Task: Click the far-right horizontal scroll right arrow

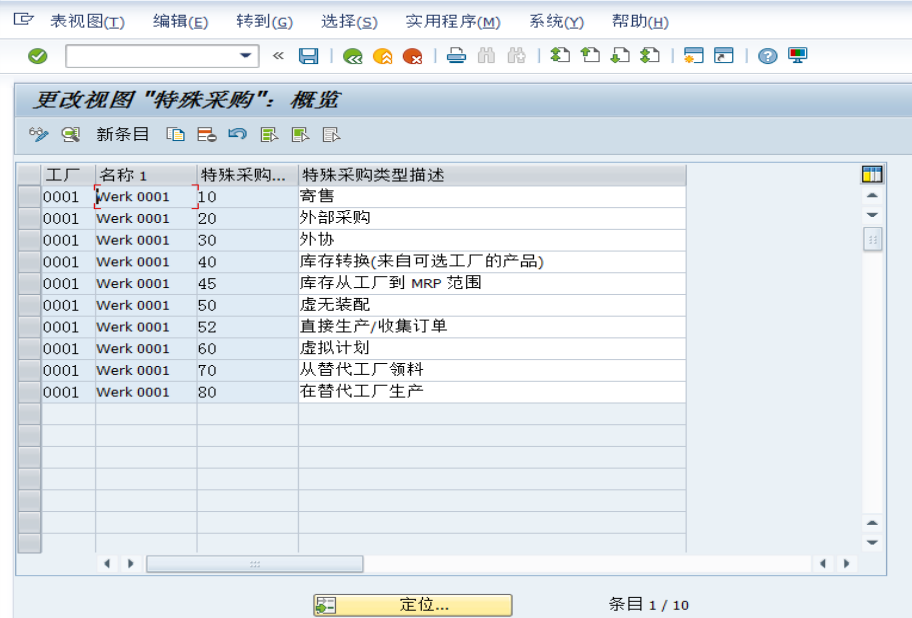Action: (x=846, y=563)
